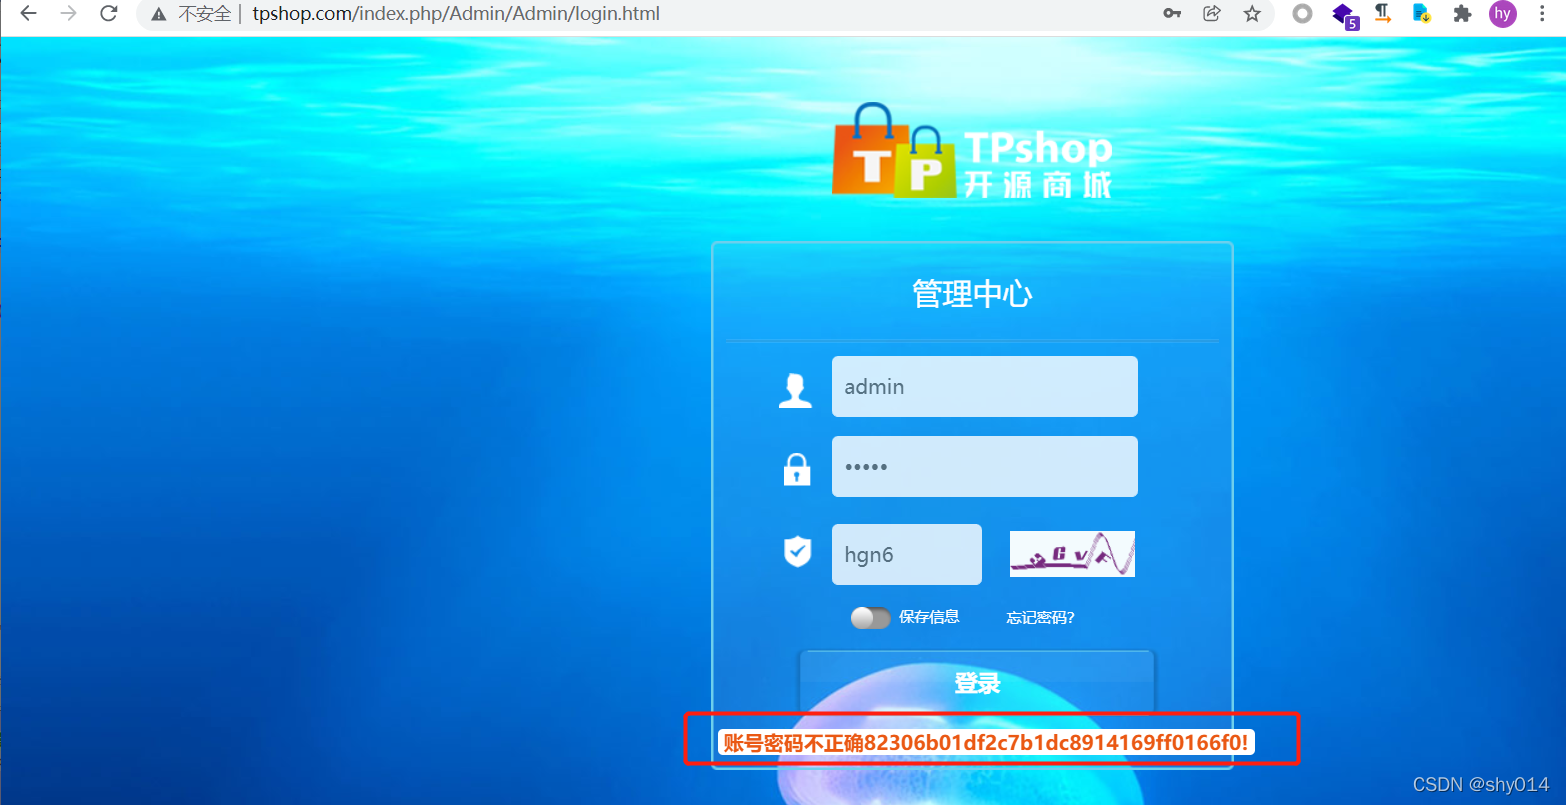Focus the username field containing admin

[x=984, y=386]
